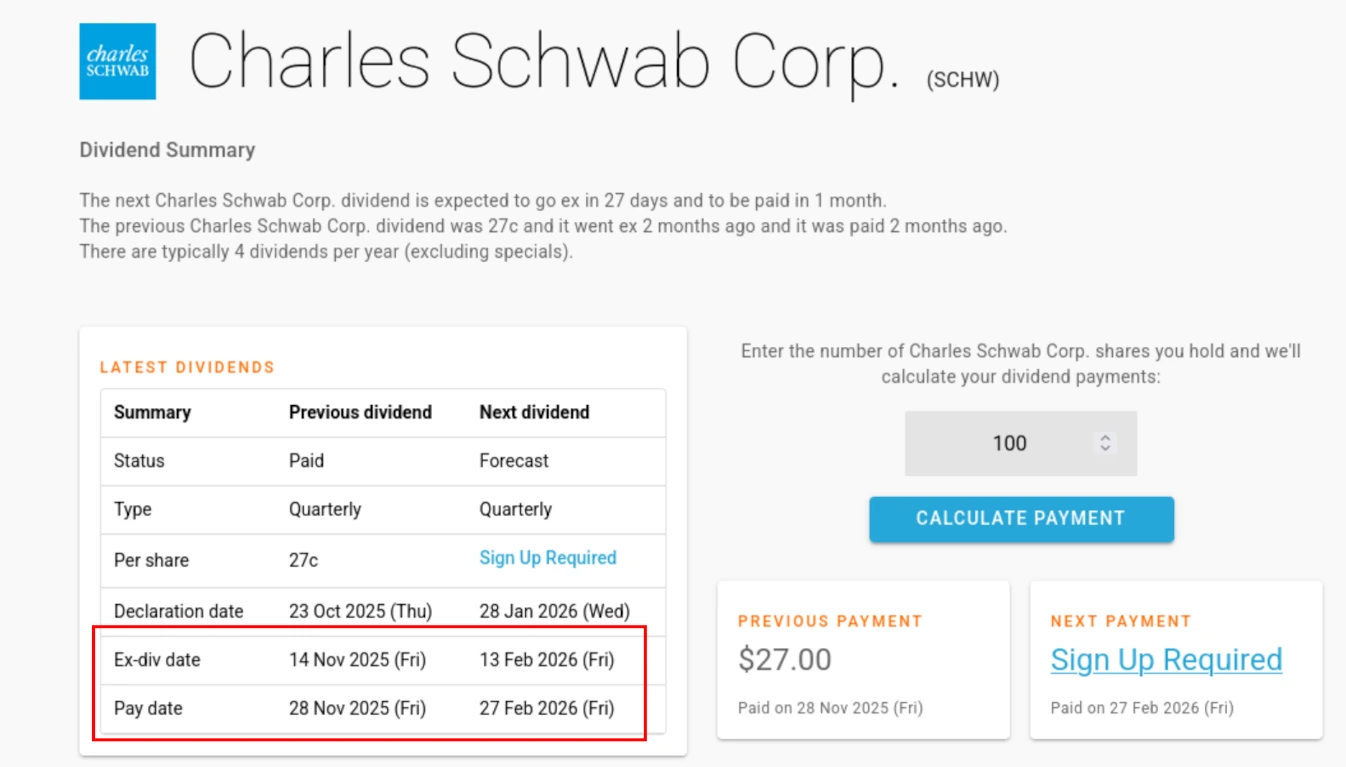Follow Sign Up Required under Next Payment
Screen dimensions: 1346x767
pos(1166,659)
